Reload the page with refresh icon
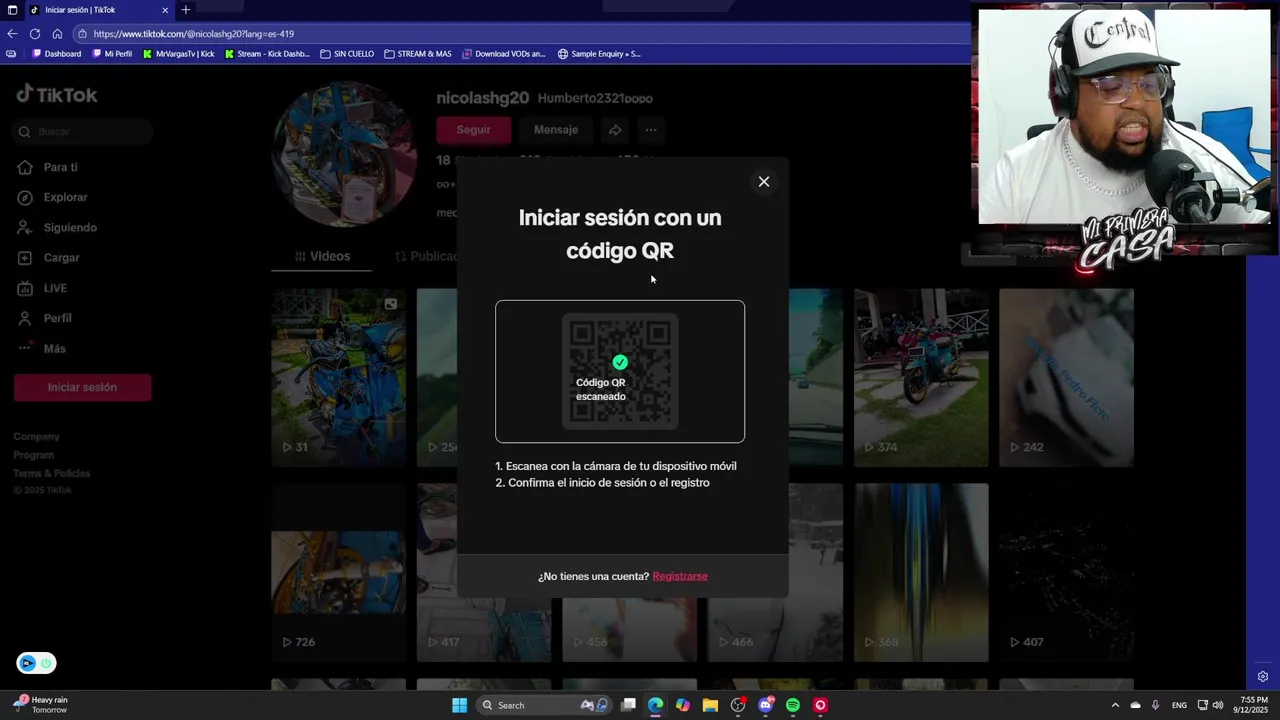This screenshot has height=720, width=1280. [35, 33]
